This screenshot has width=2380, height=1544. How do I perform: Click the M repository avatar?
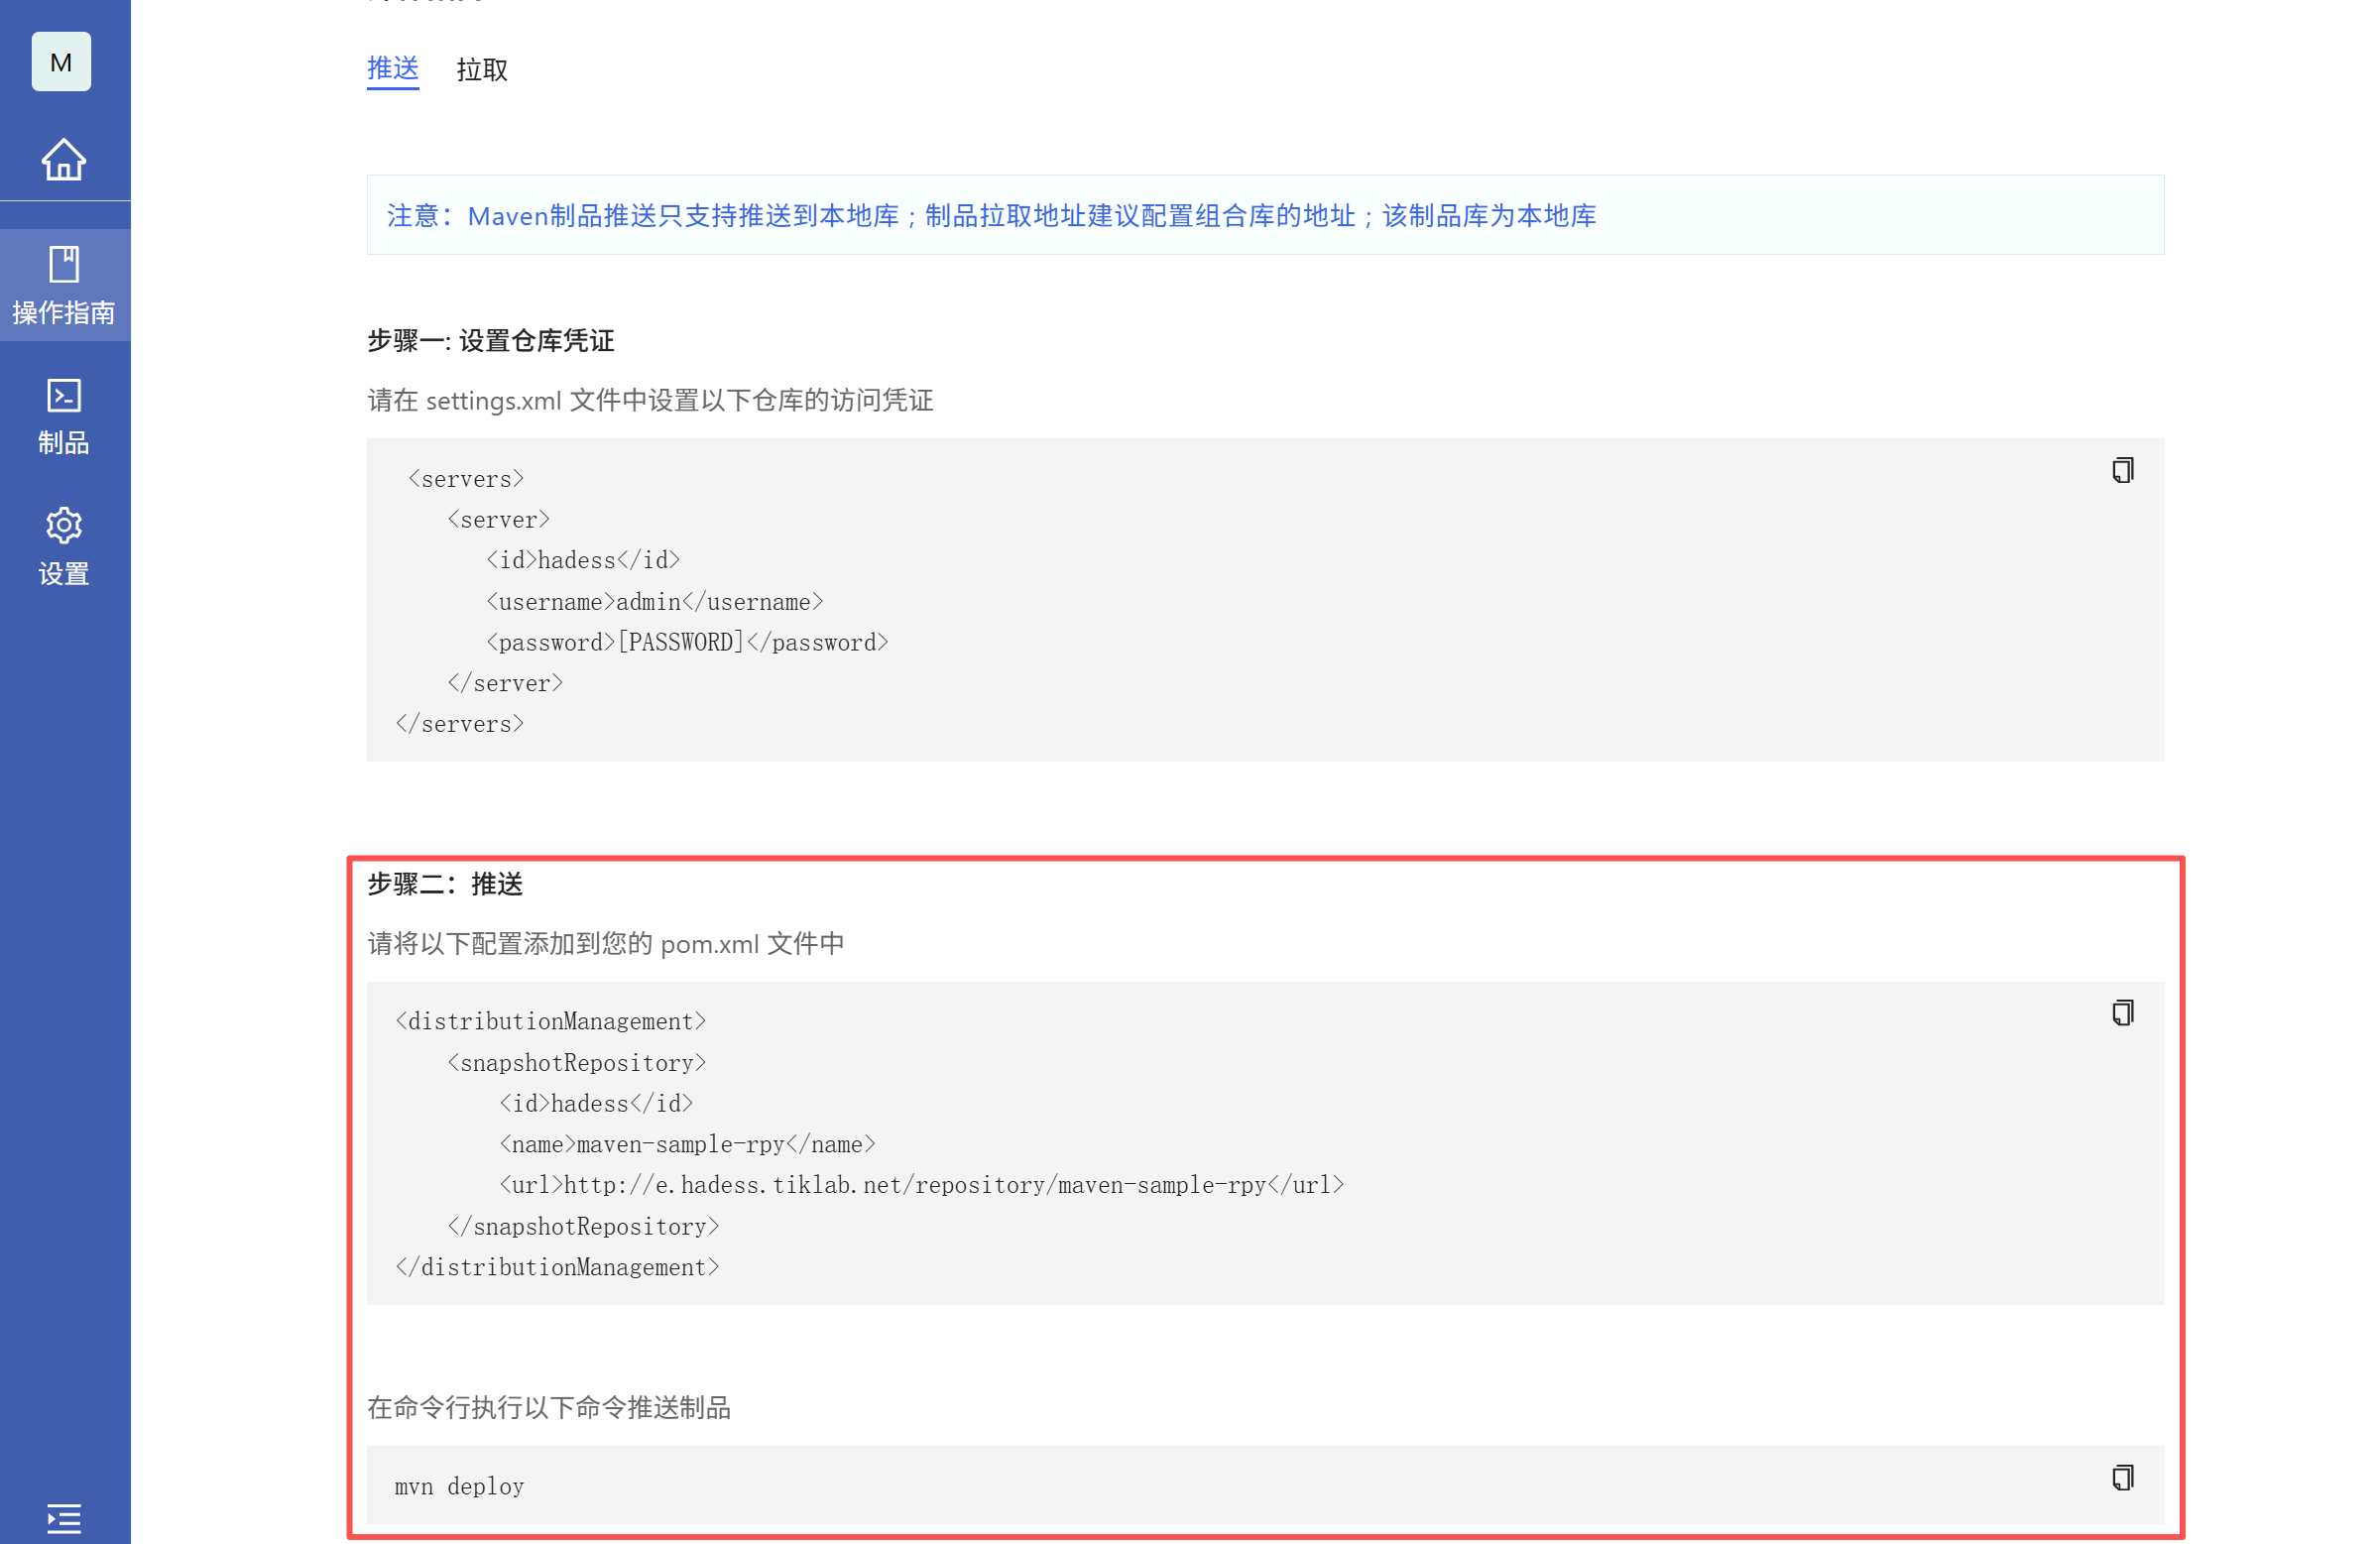click(x=61, y=62)
